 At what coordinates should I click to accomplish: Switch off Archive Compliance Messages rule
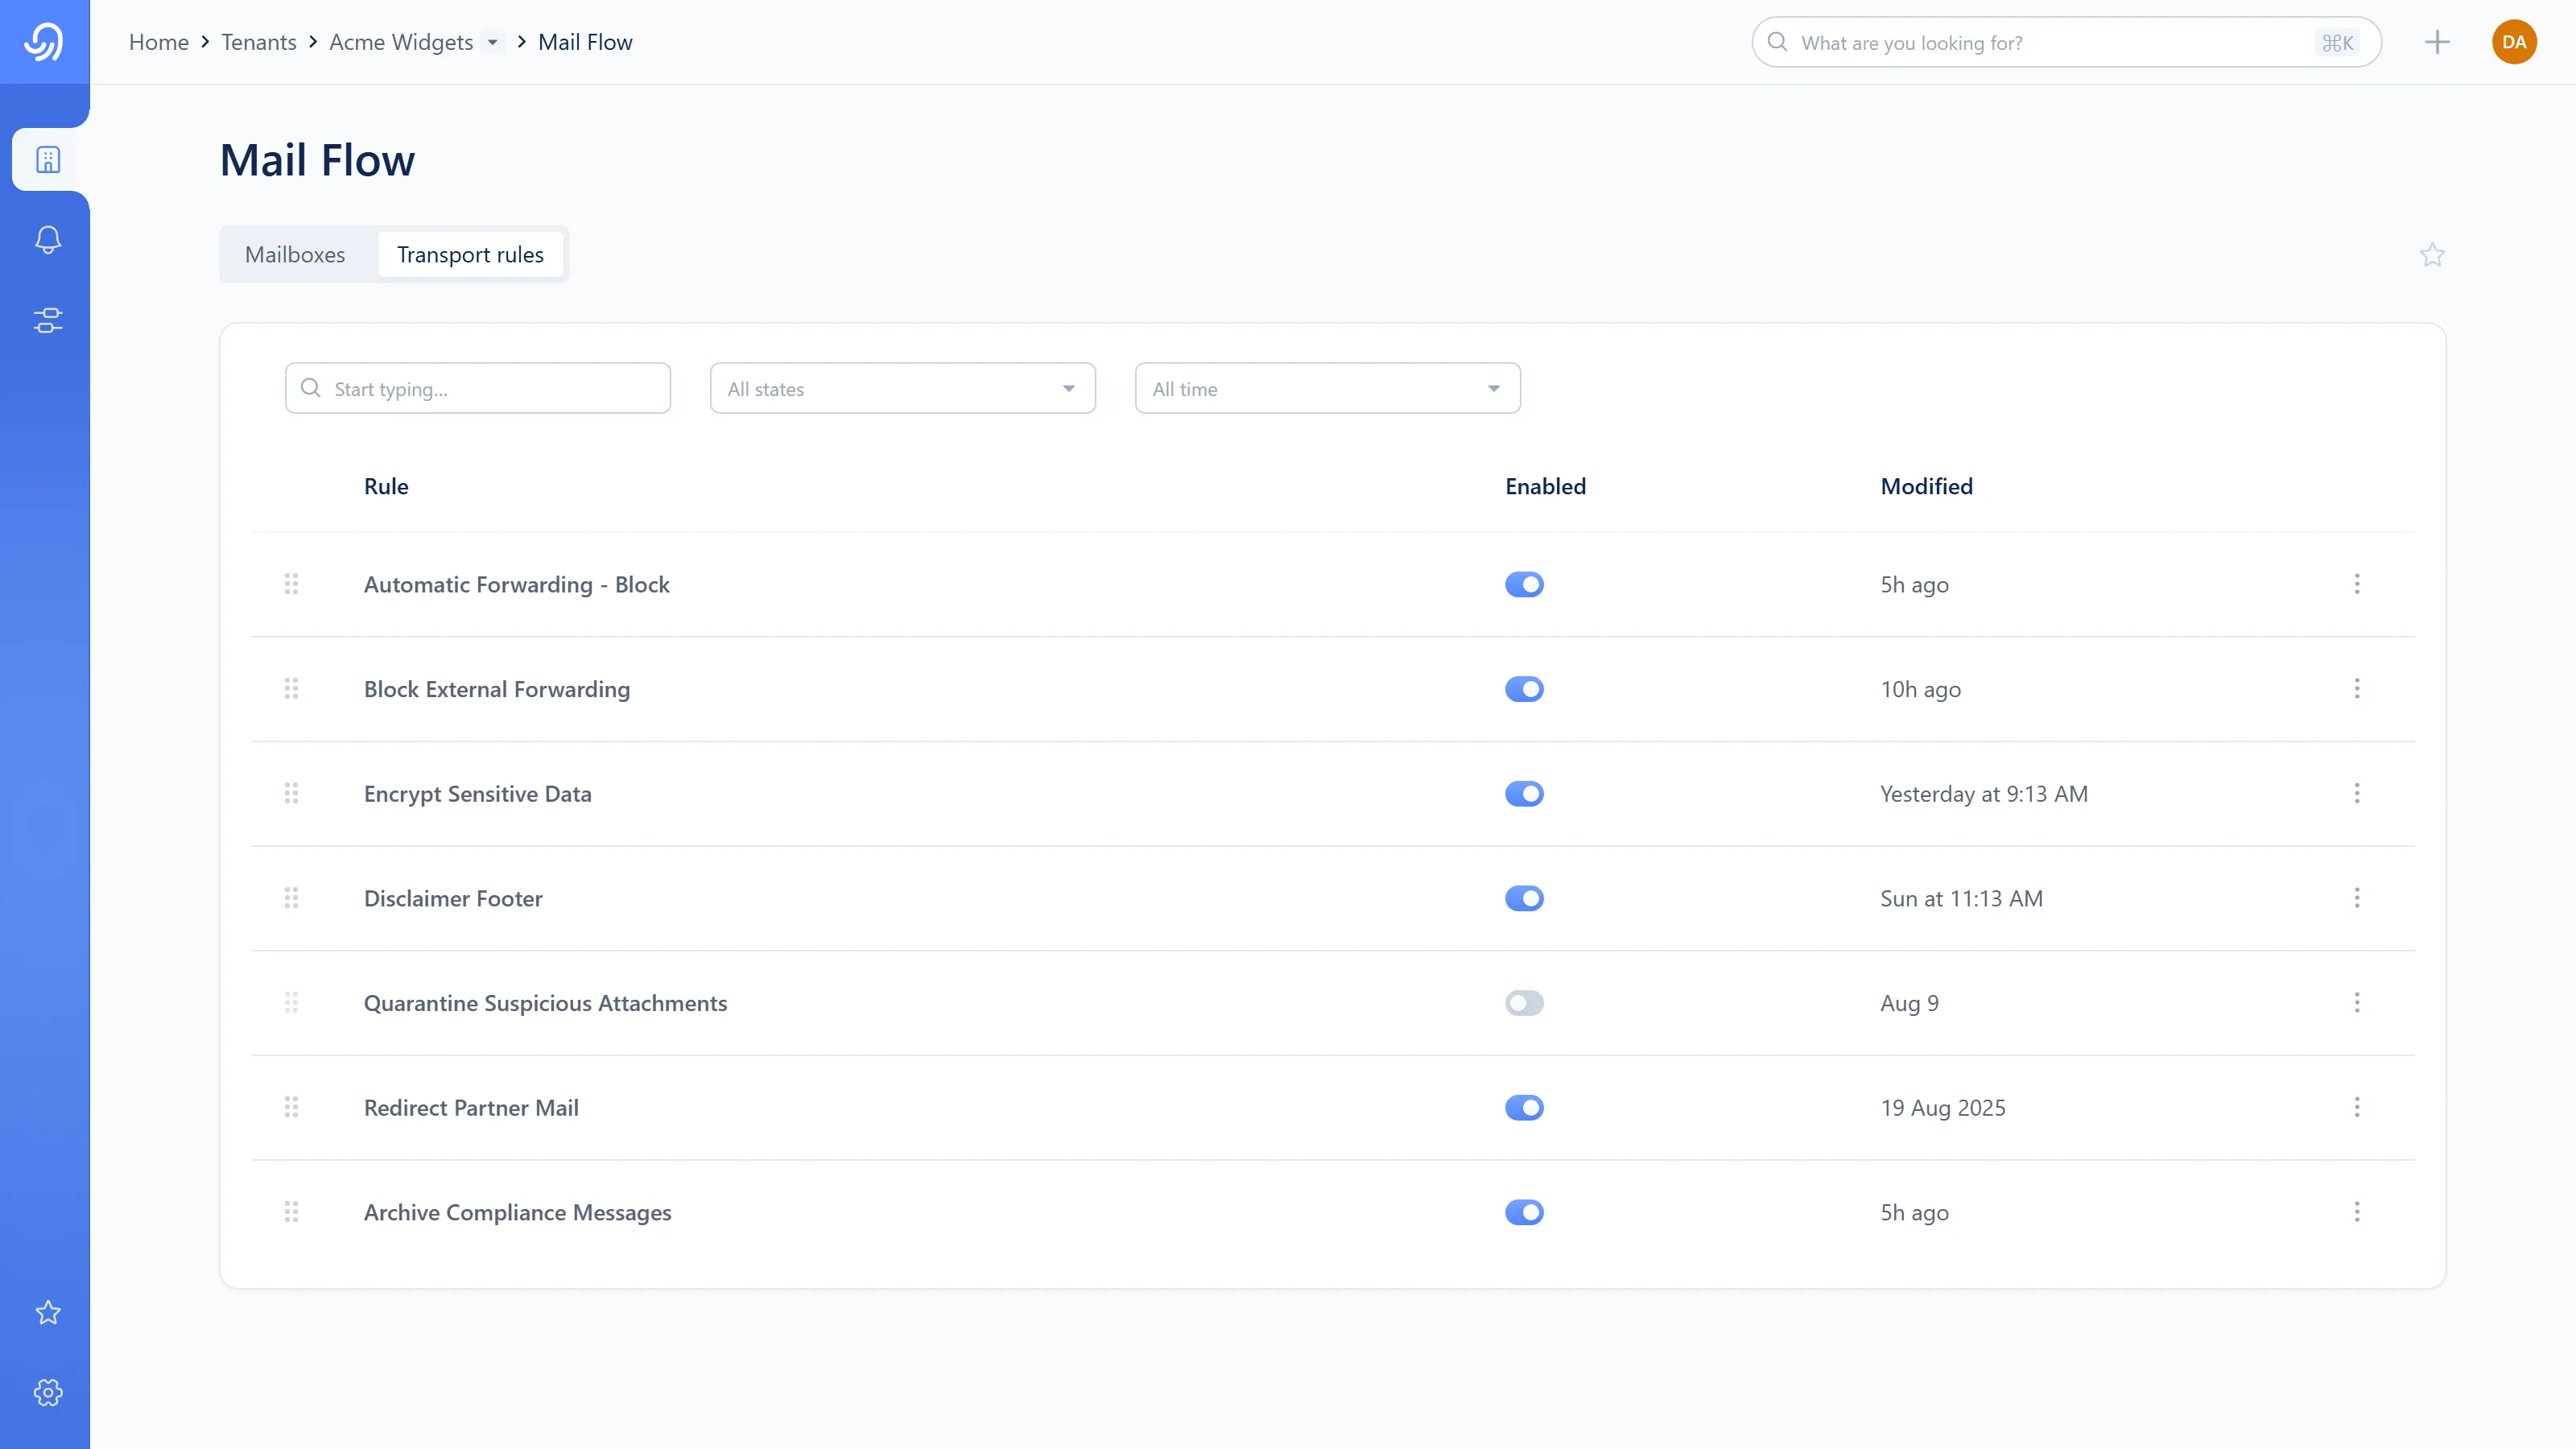click(x=1524, y=1212)
